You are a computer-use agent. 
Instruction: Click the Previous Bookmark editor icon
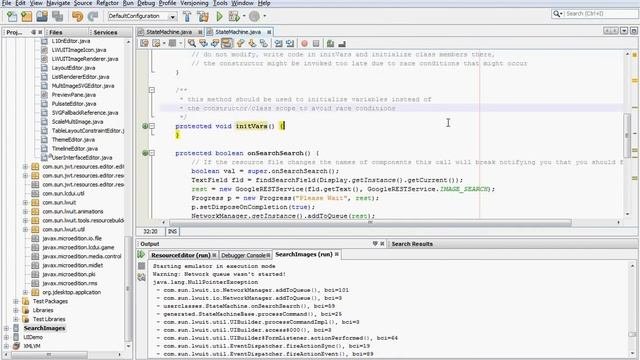[x=240, y=43]
